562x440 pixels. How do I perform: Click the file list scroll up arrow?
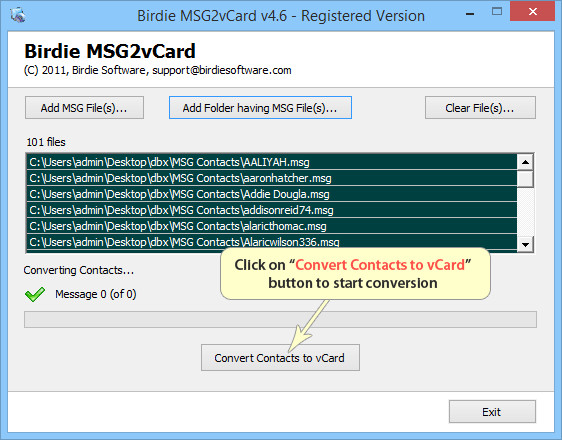point(525,162)
